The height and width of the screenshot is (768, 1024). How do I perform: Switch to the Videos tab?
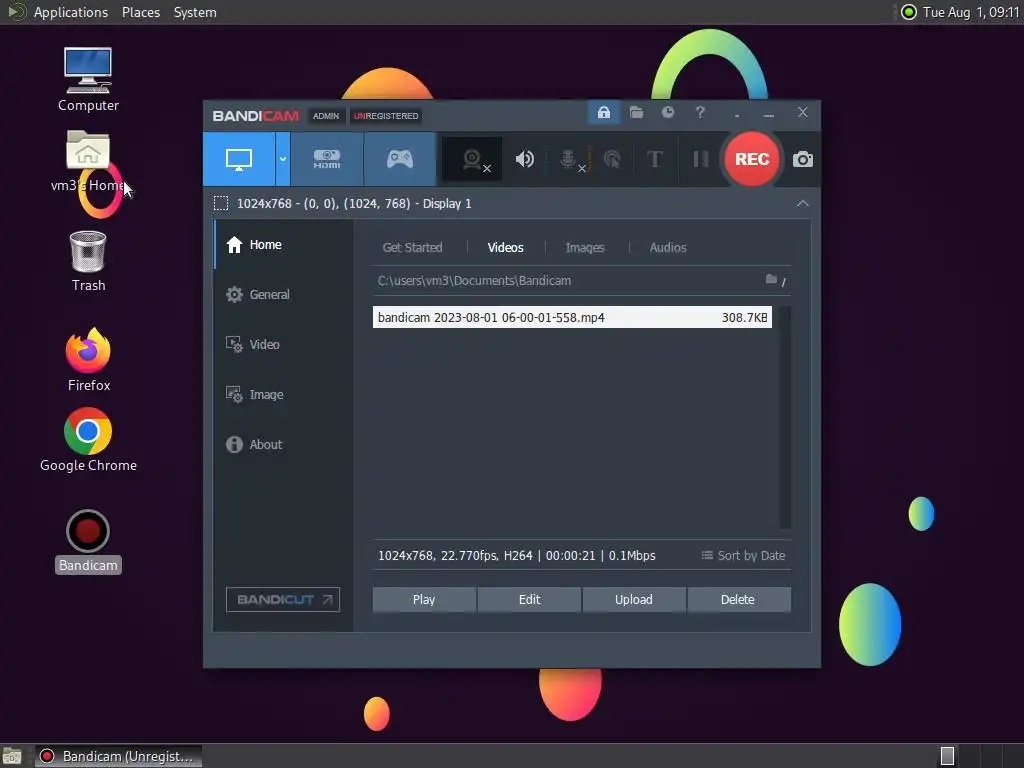505,248
